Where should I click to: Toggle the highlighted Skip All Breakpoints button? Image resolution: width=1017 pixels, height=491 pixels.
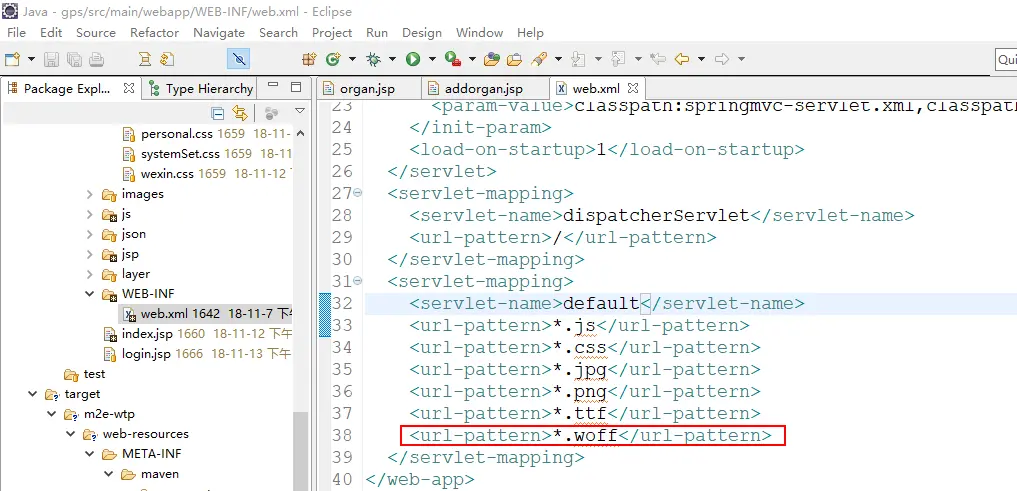(239, 60)
